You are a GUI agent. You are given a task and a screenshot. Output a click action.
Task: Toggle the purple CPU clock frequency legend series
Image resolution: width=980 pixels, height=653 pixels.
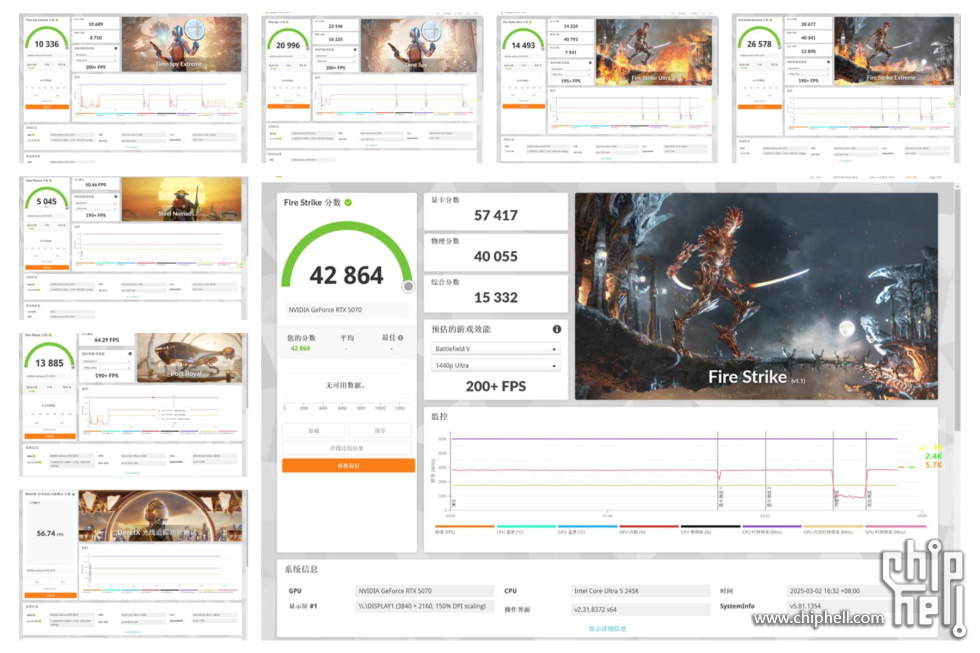771,529
